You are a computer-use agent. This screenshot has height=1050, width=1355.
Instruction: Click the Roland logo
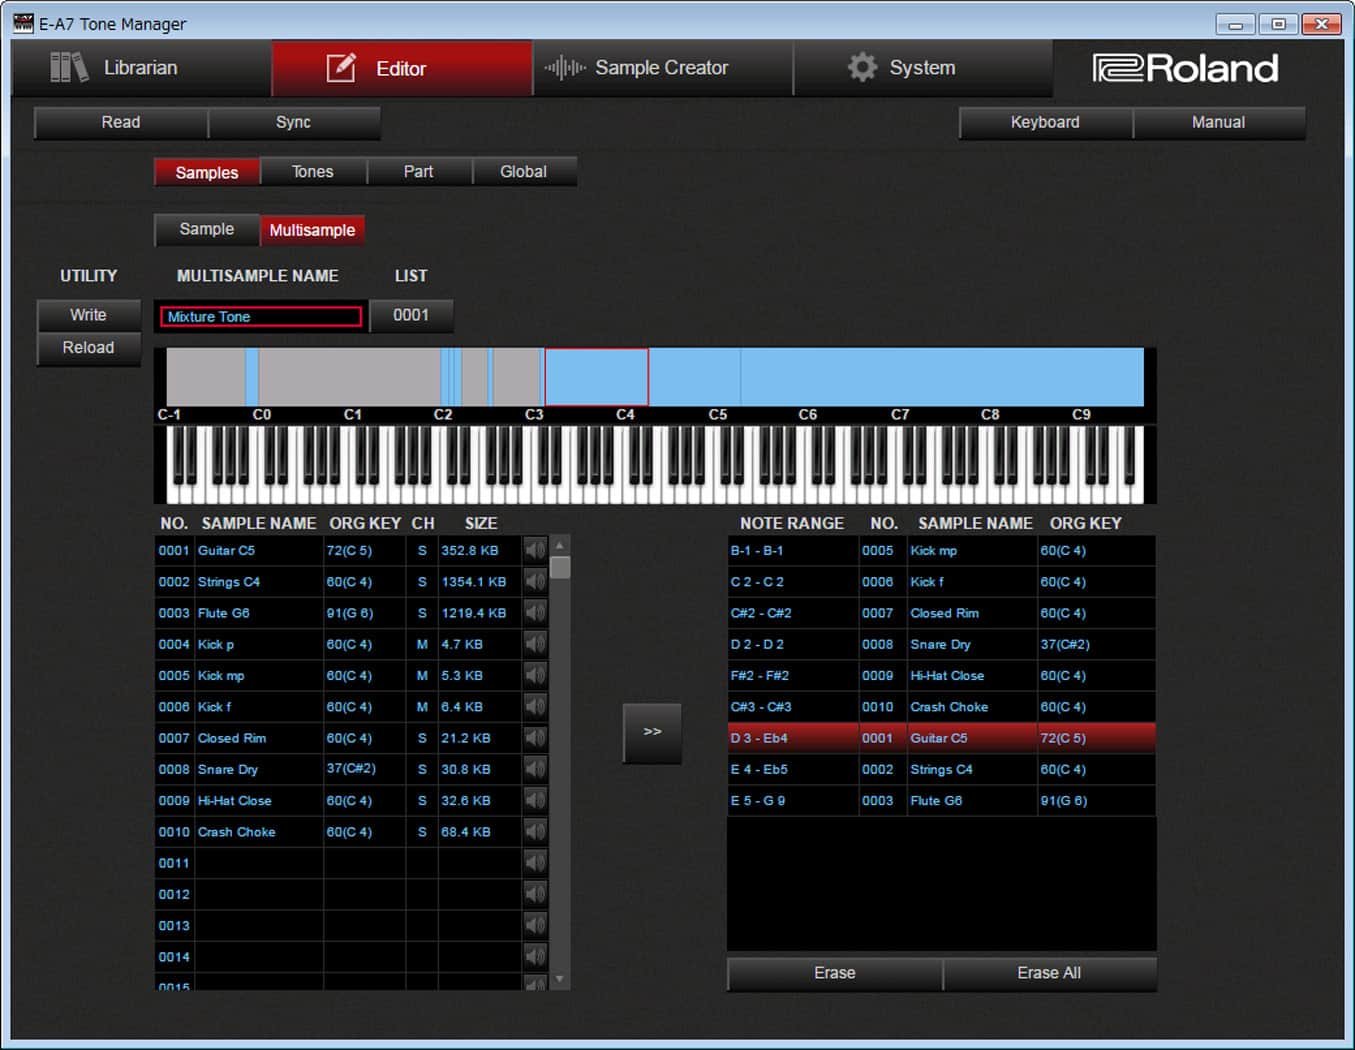pyautogui.click(x=1186, y=68)
